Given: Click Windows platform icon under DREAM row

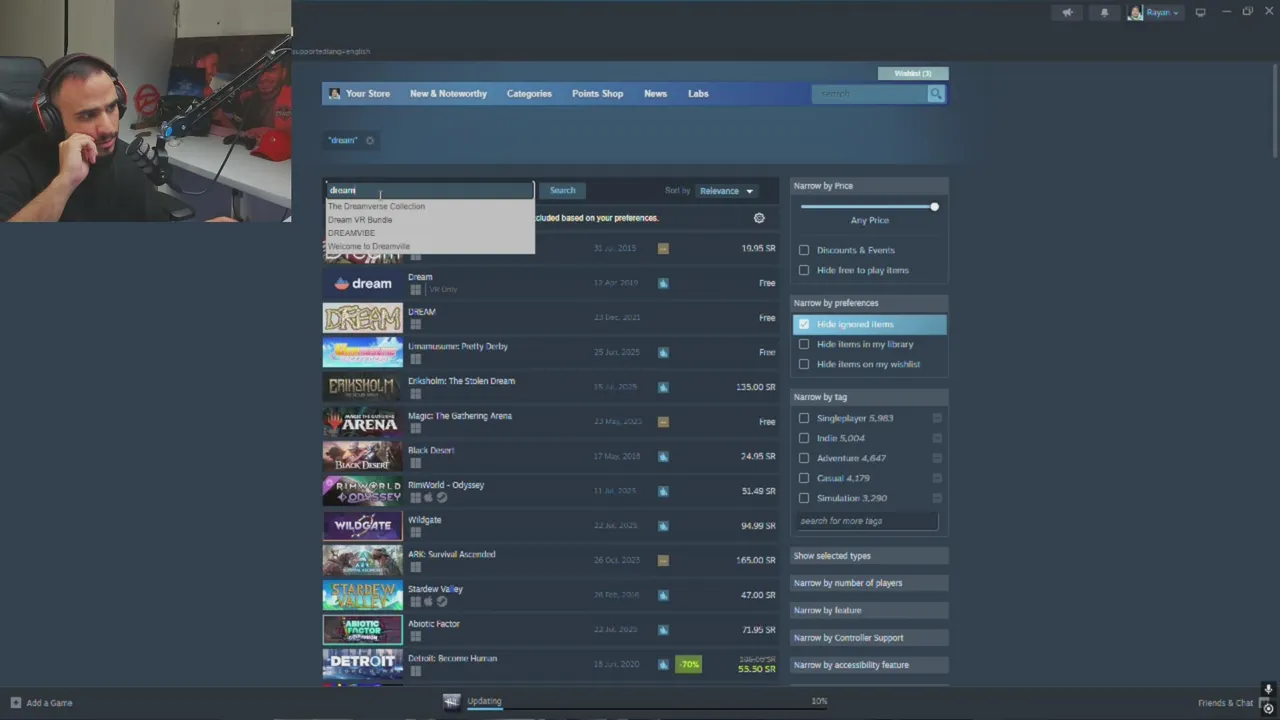Looking at the screenshot, I should pyautogui.click(x=416, y=324).
